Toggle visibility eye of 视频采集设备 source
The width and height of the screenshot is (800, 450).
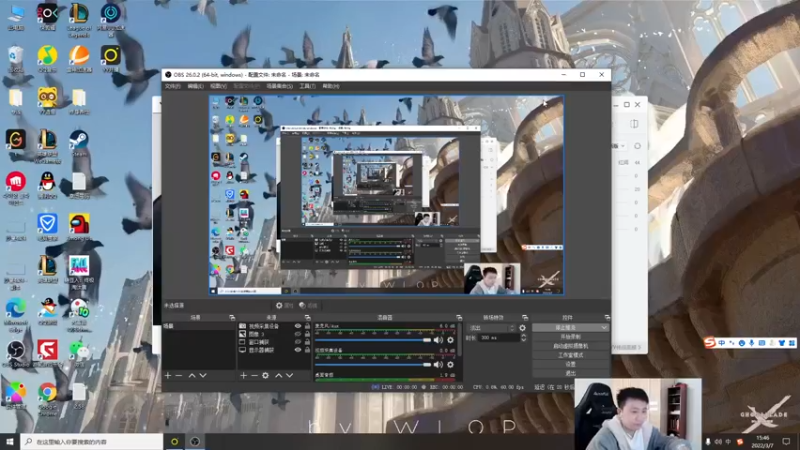point(298,326)
